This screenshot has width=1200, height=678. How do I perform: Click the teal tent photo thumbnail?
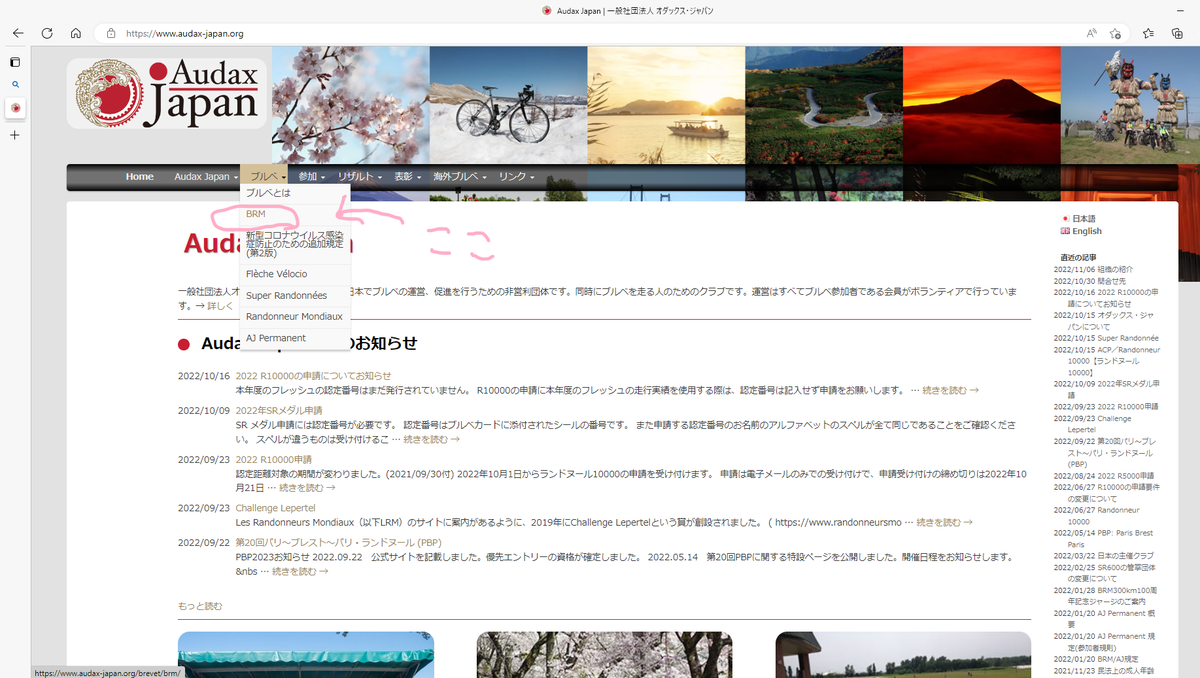point(306,654)
